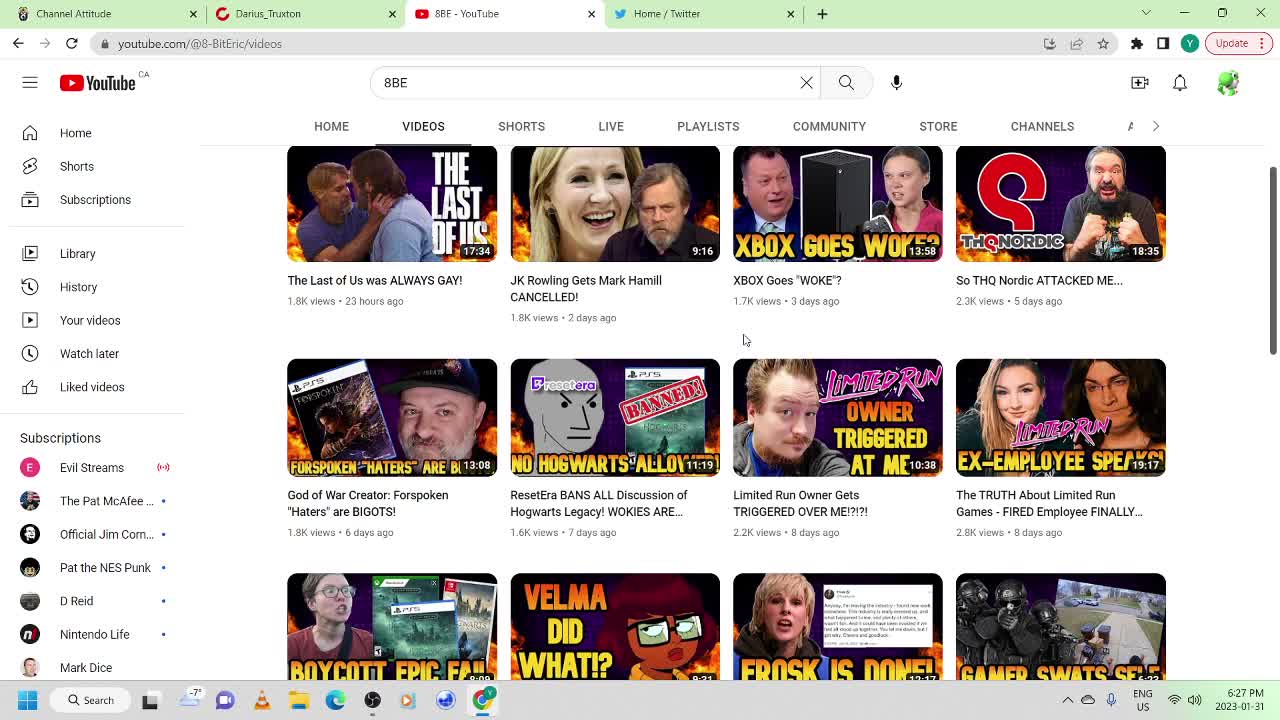Screen dimensions: 1280x720
Task: Share this page icon in address bar
Action: (x=1077, y=44)
